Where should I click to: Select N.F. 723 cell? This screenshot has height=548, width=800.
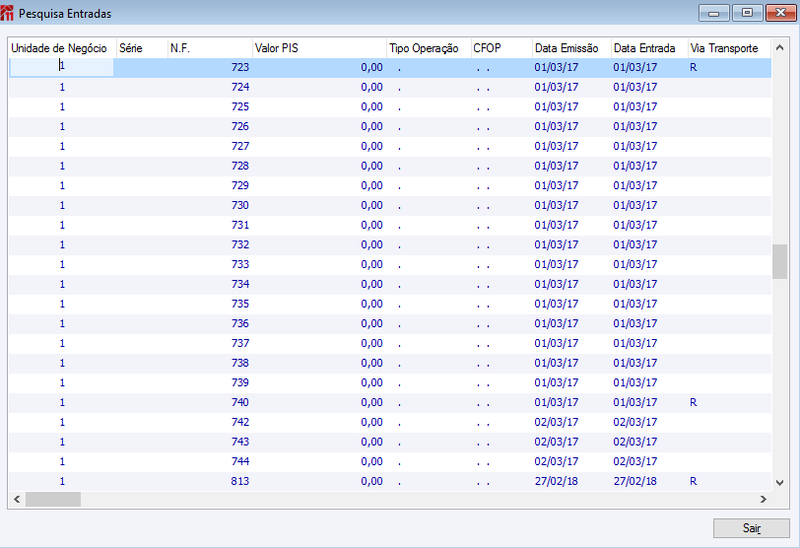pos(210,67)
